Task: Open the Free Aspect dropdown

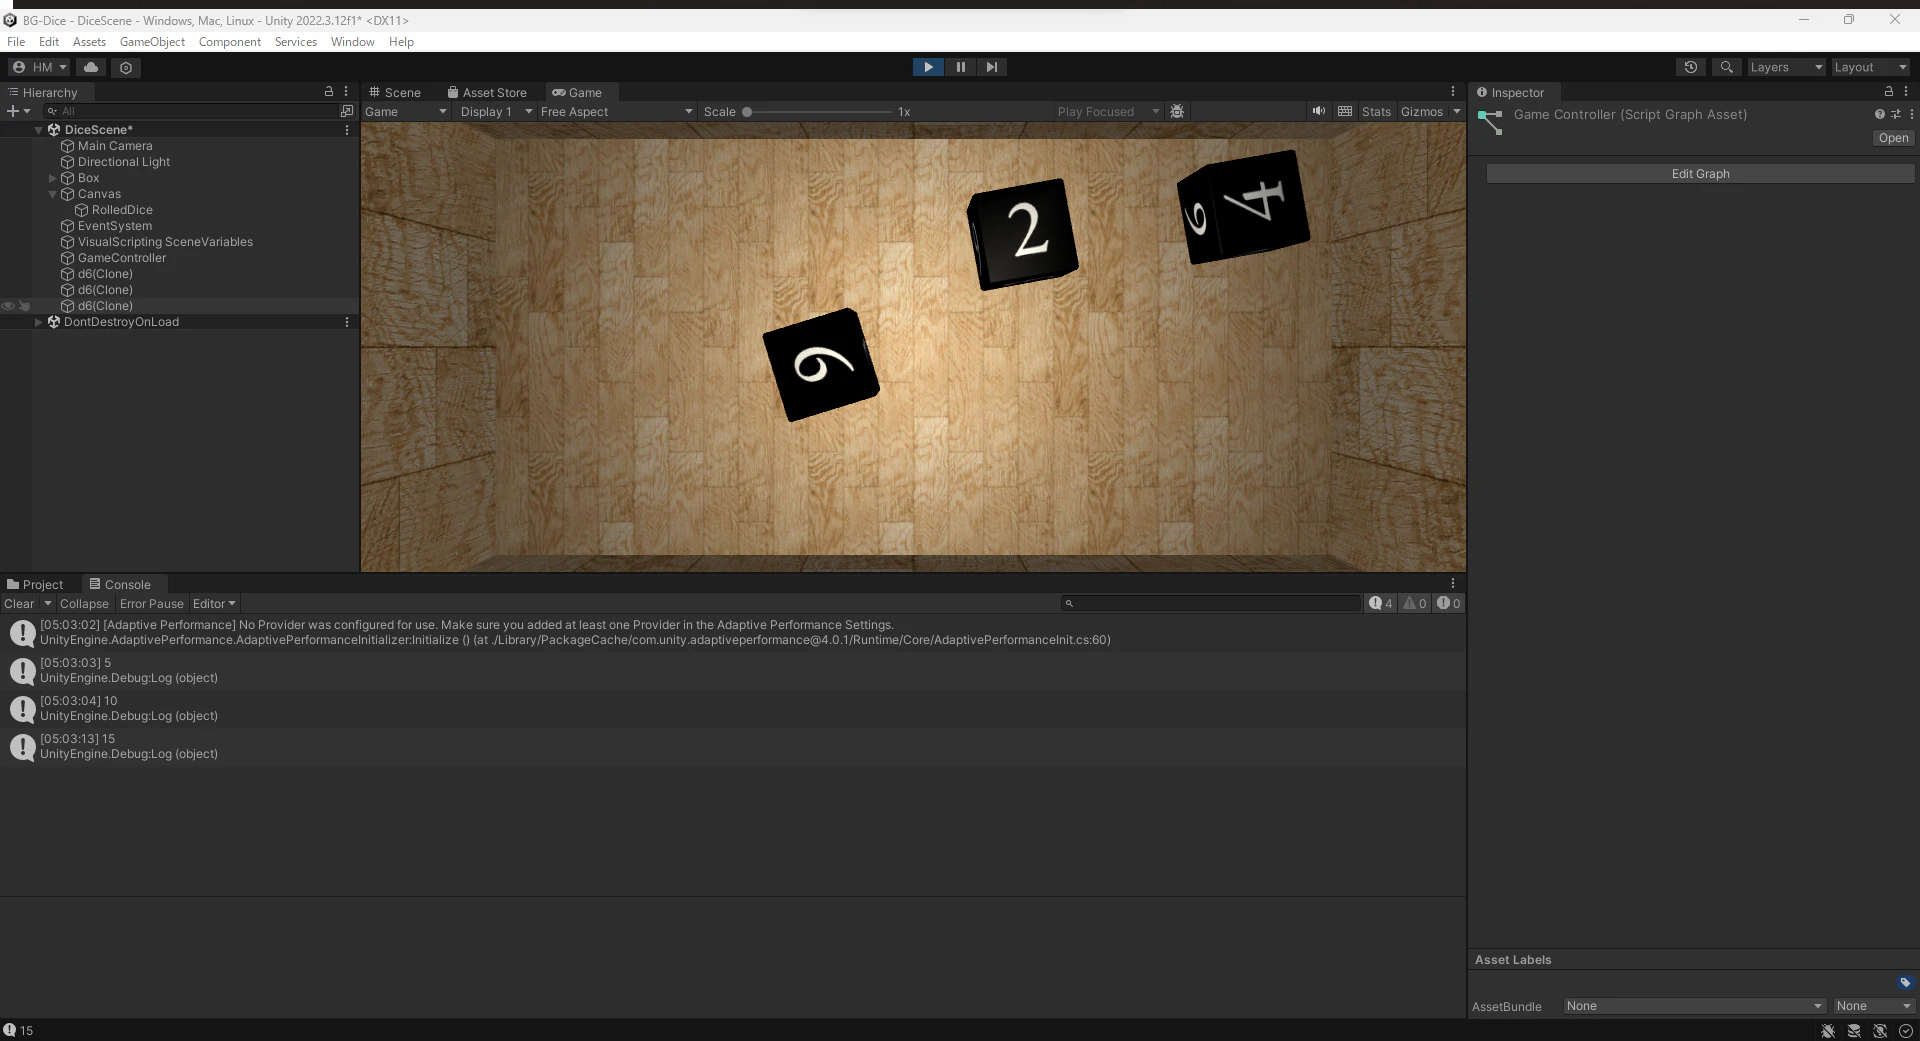Action: pyautogui.click(x=616, y=111)
